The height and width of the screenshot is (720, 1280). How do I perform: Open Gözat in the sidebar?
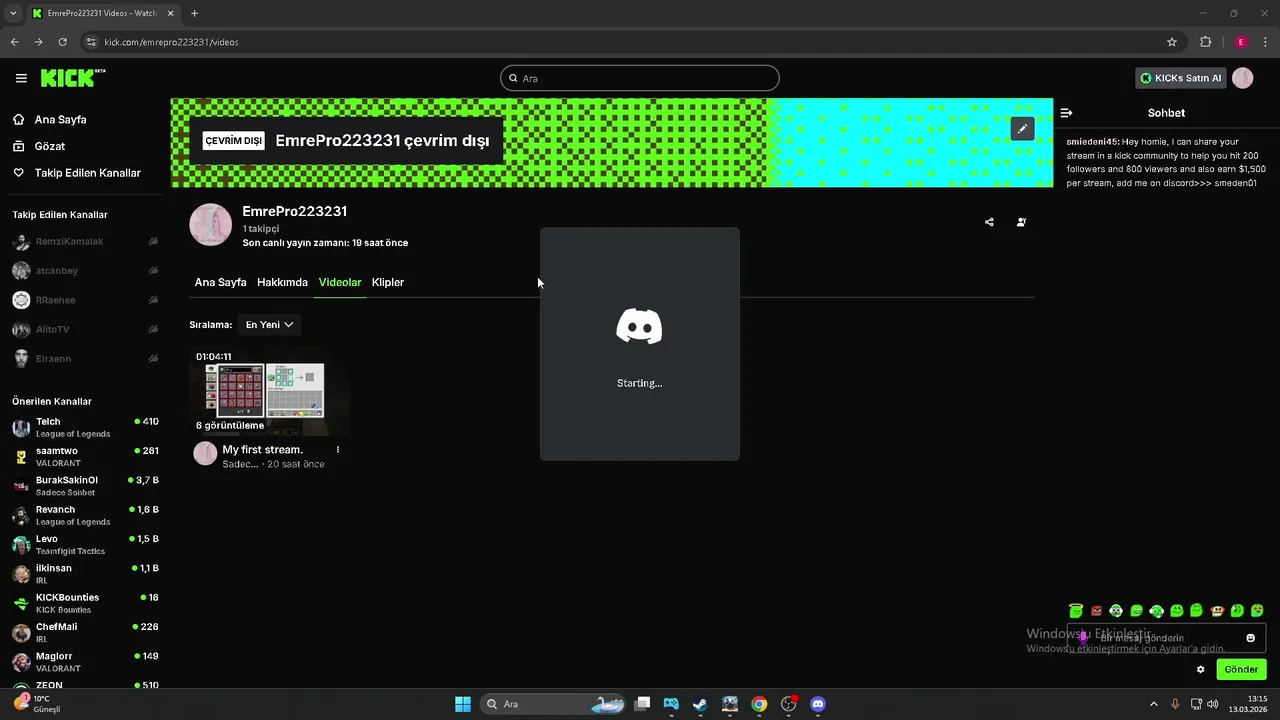tap(49, 146)
